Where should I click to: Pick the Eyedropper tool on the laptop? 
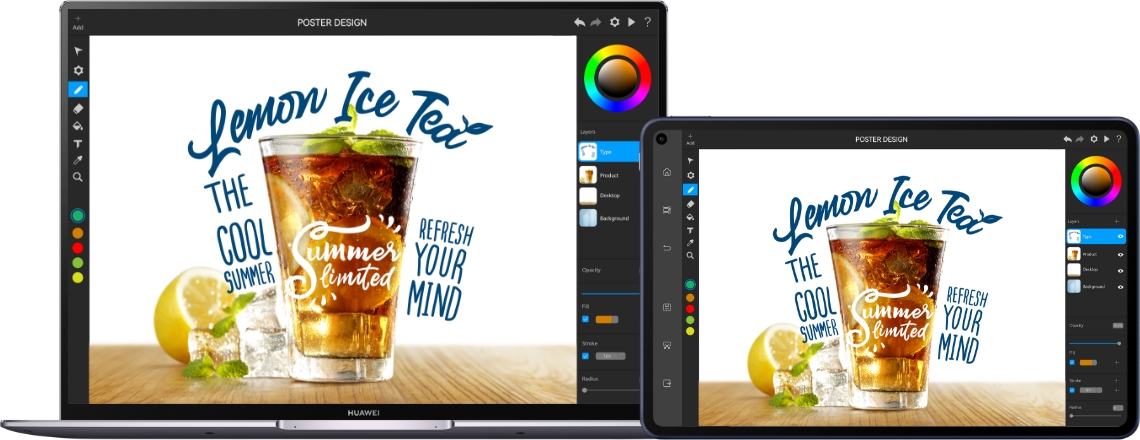point(78,160)
